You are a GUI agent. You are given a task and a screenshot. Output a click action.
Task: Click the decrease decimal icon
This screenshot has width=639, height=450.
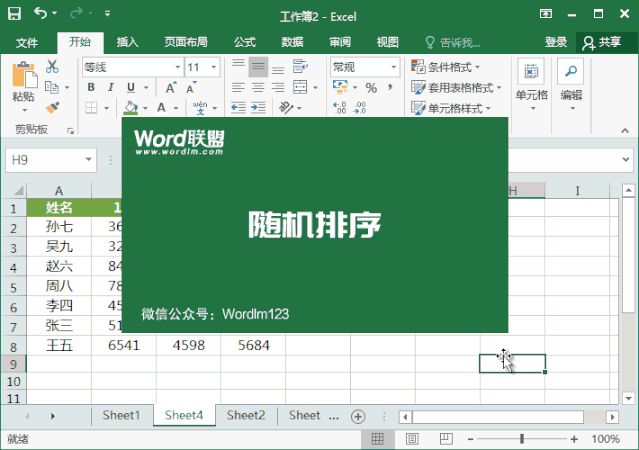pos(360,108)
